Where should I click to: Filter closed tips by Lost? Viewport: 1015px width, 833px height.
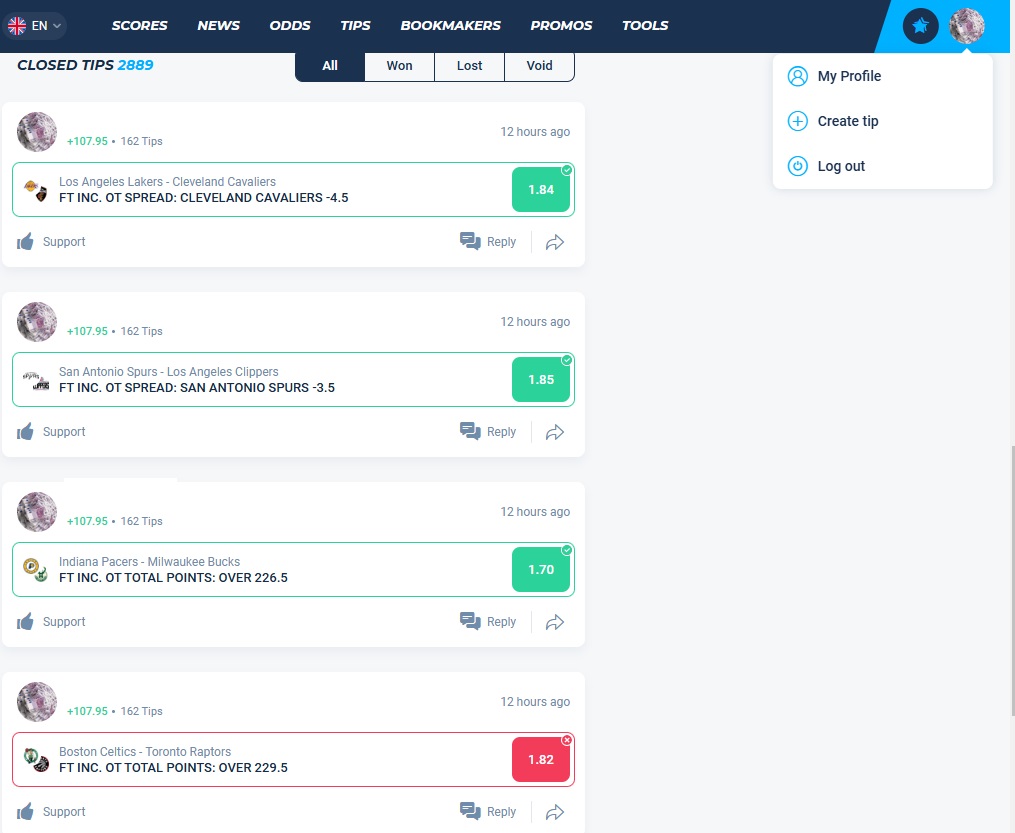[469, 66]
